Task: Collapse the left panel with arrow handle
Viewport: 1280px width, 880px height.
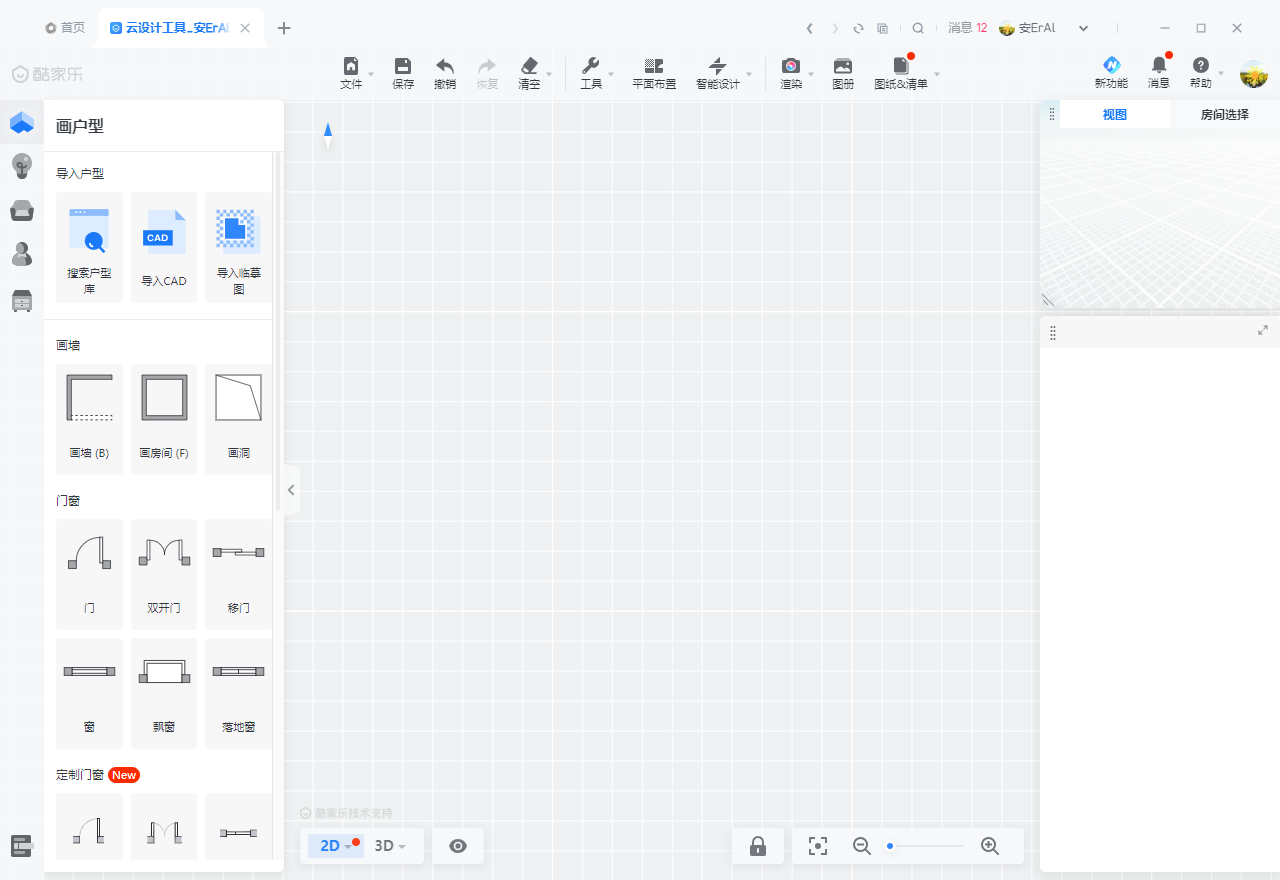Action: [291, 490]
